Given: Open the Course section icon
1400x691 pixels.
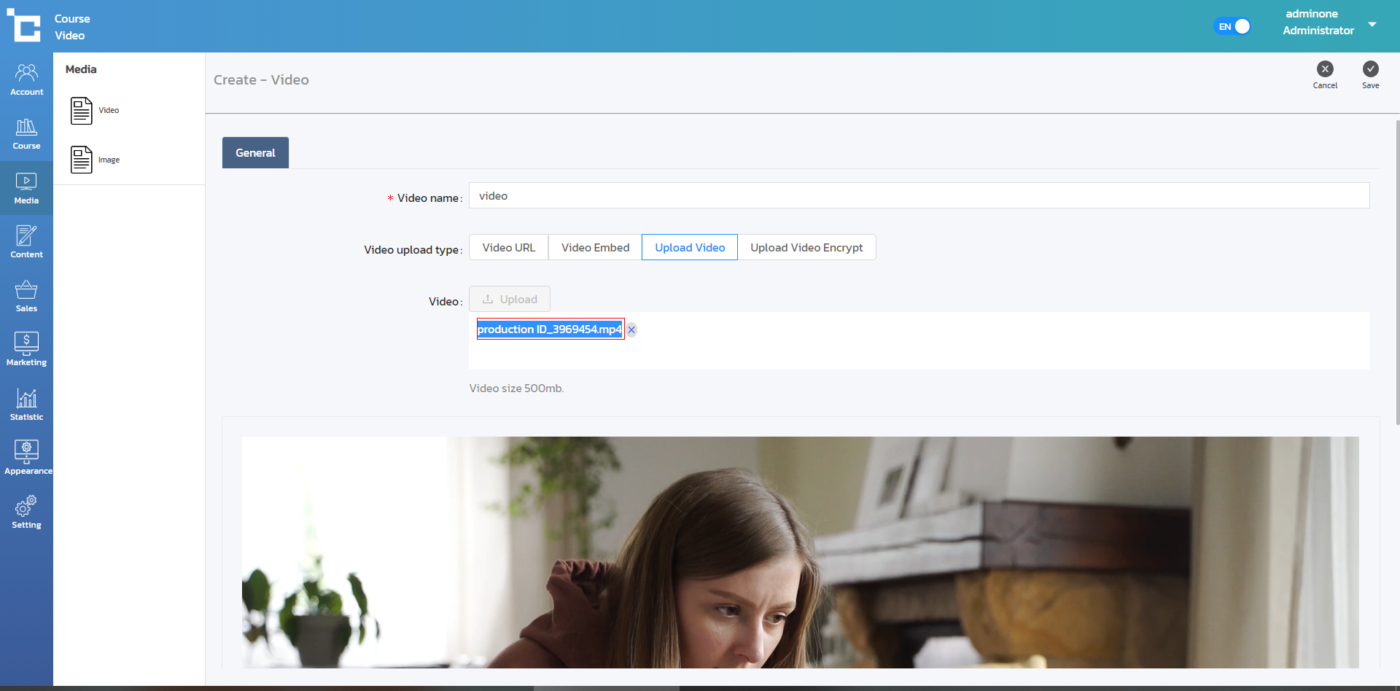Looking at the screenshot, I should click(x=26, y=132).
